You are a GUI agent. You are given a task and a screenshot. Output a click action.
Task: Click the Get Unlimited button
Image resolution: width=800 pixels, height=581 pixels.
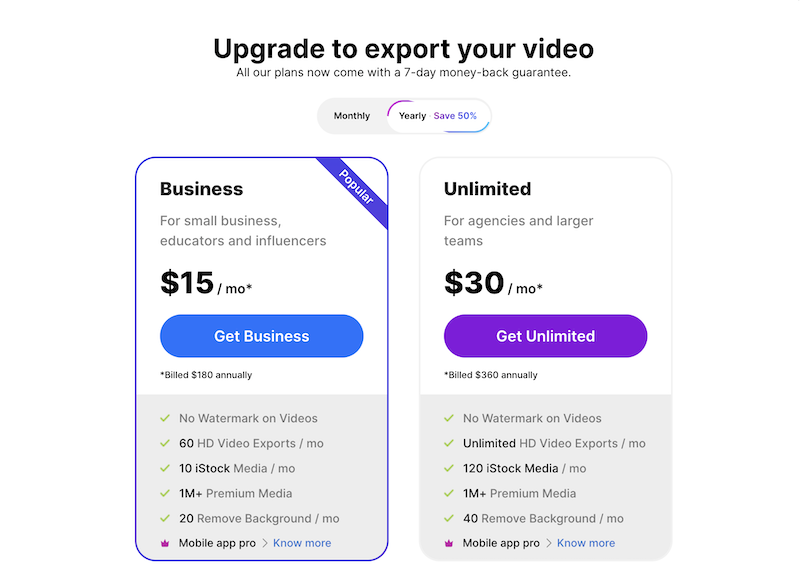545,336
